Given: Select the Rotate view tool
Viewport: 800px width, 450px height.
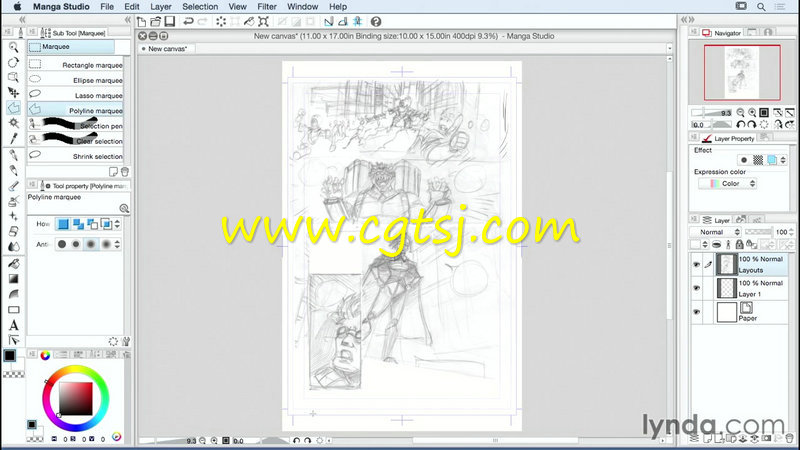Looking at the screenshot, I should click(13, 62).
